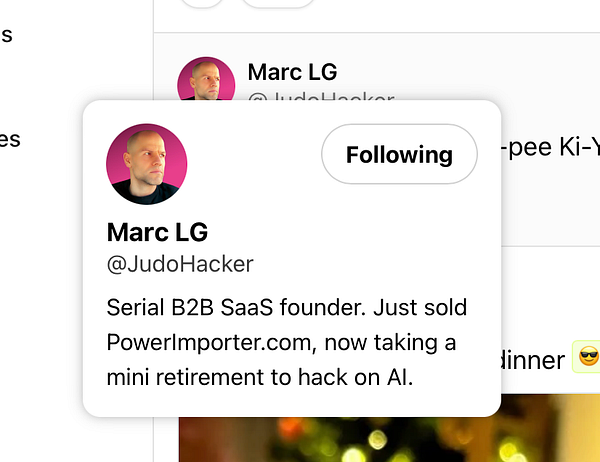Open Marc LG's large avatar in hover card

147,164
